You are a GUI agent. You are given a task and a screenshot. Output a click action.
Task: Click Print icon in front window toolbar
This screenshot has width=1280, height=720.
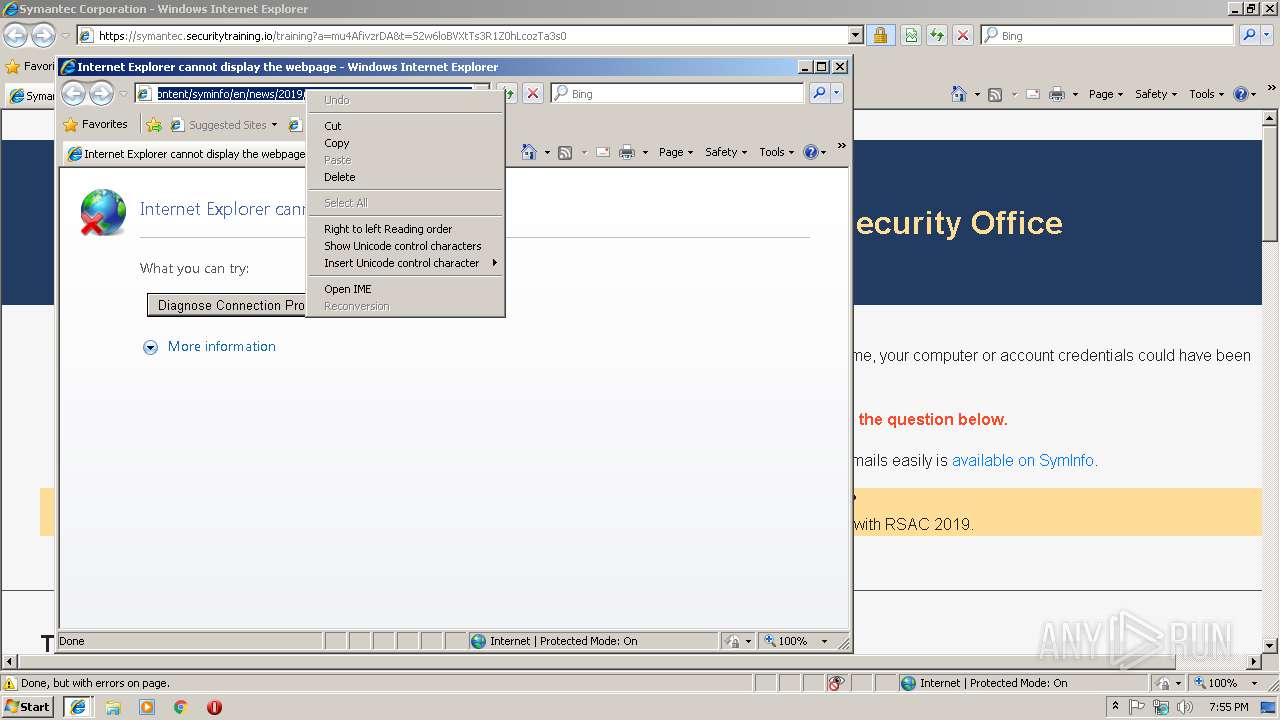pos(627,152)
